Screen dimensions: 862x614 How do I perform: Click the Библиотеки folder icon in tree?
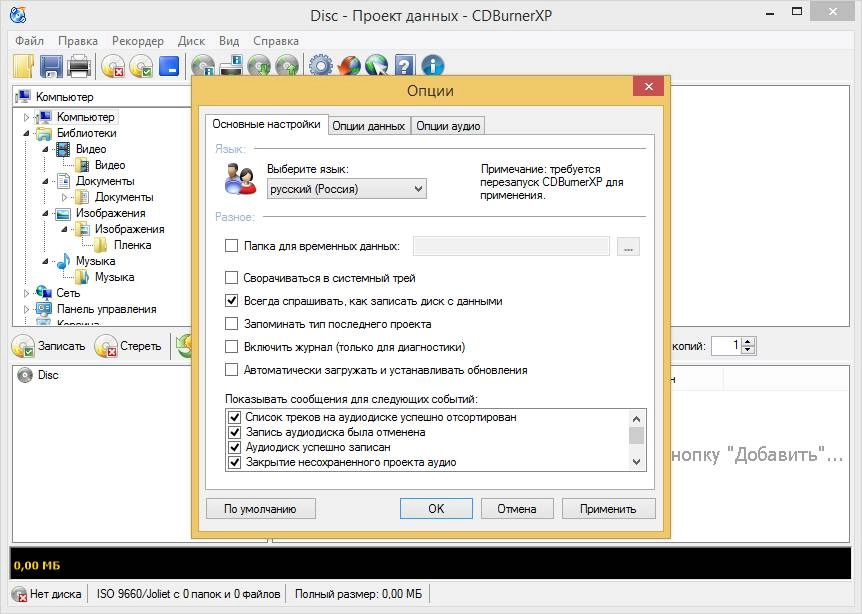tap(44, 134)
